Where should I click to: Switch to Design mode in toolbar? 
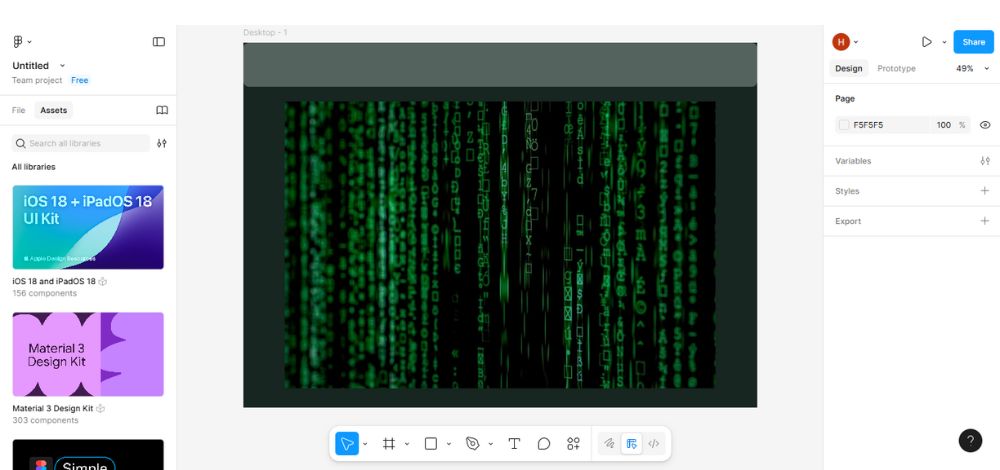click(631, 444)
